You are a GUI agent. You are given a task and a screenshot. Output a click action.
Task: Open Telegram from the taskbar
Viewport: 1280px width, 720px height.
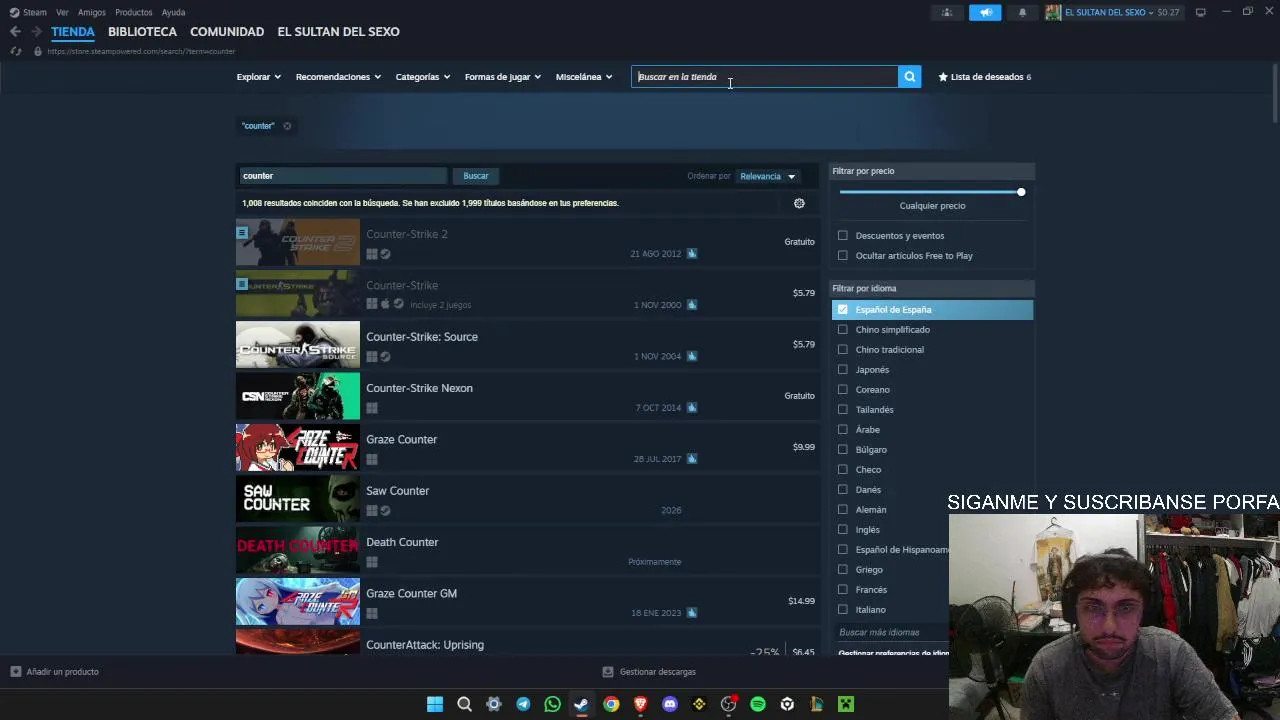point(523,704)
